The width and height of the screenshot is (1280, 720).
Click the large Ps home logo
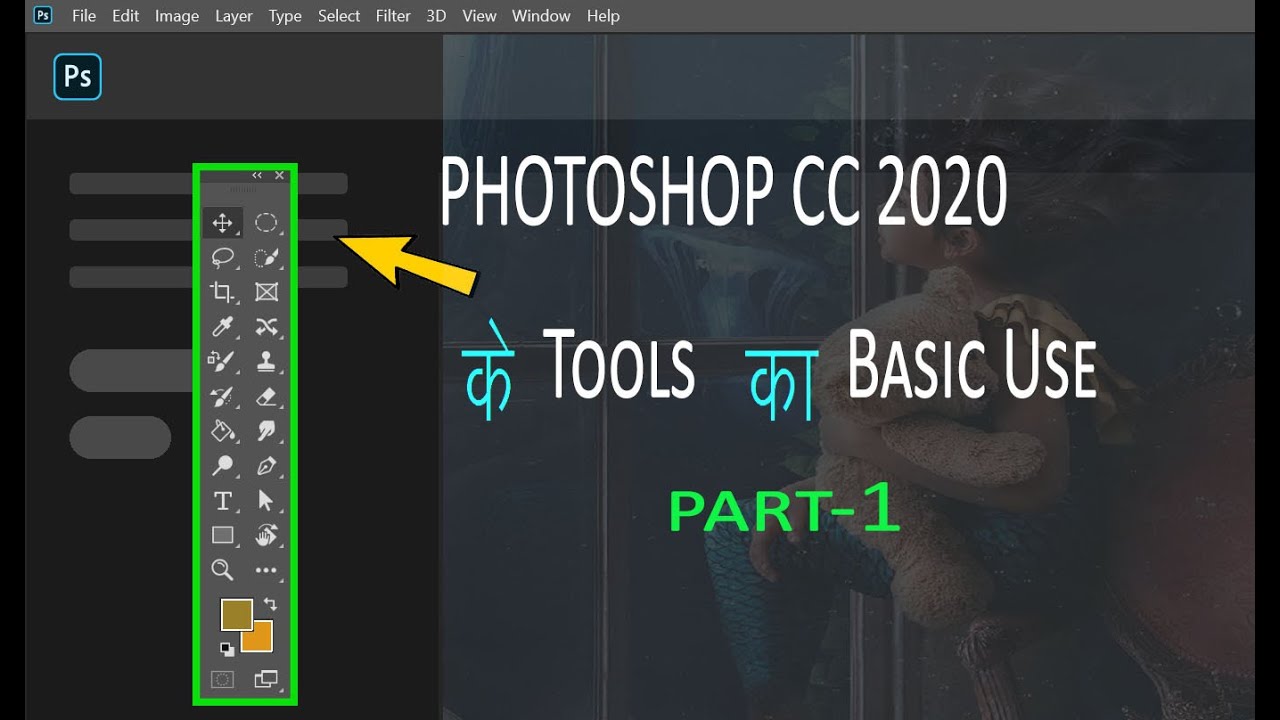[78, 77]
